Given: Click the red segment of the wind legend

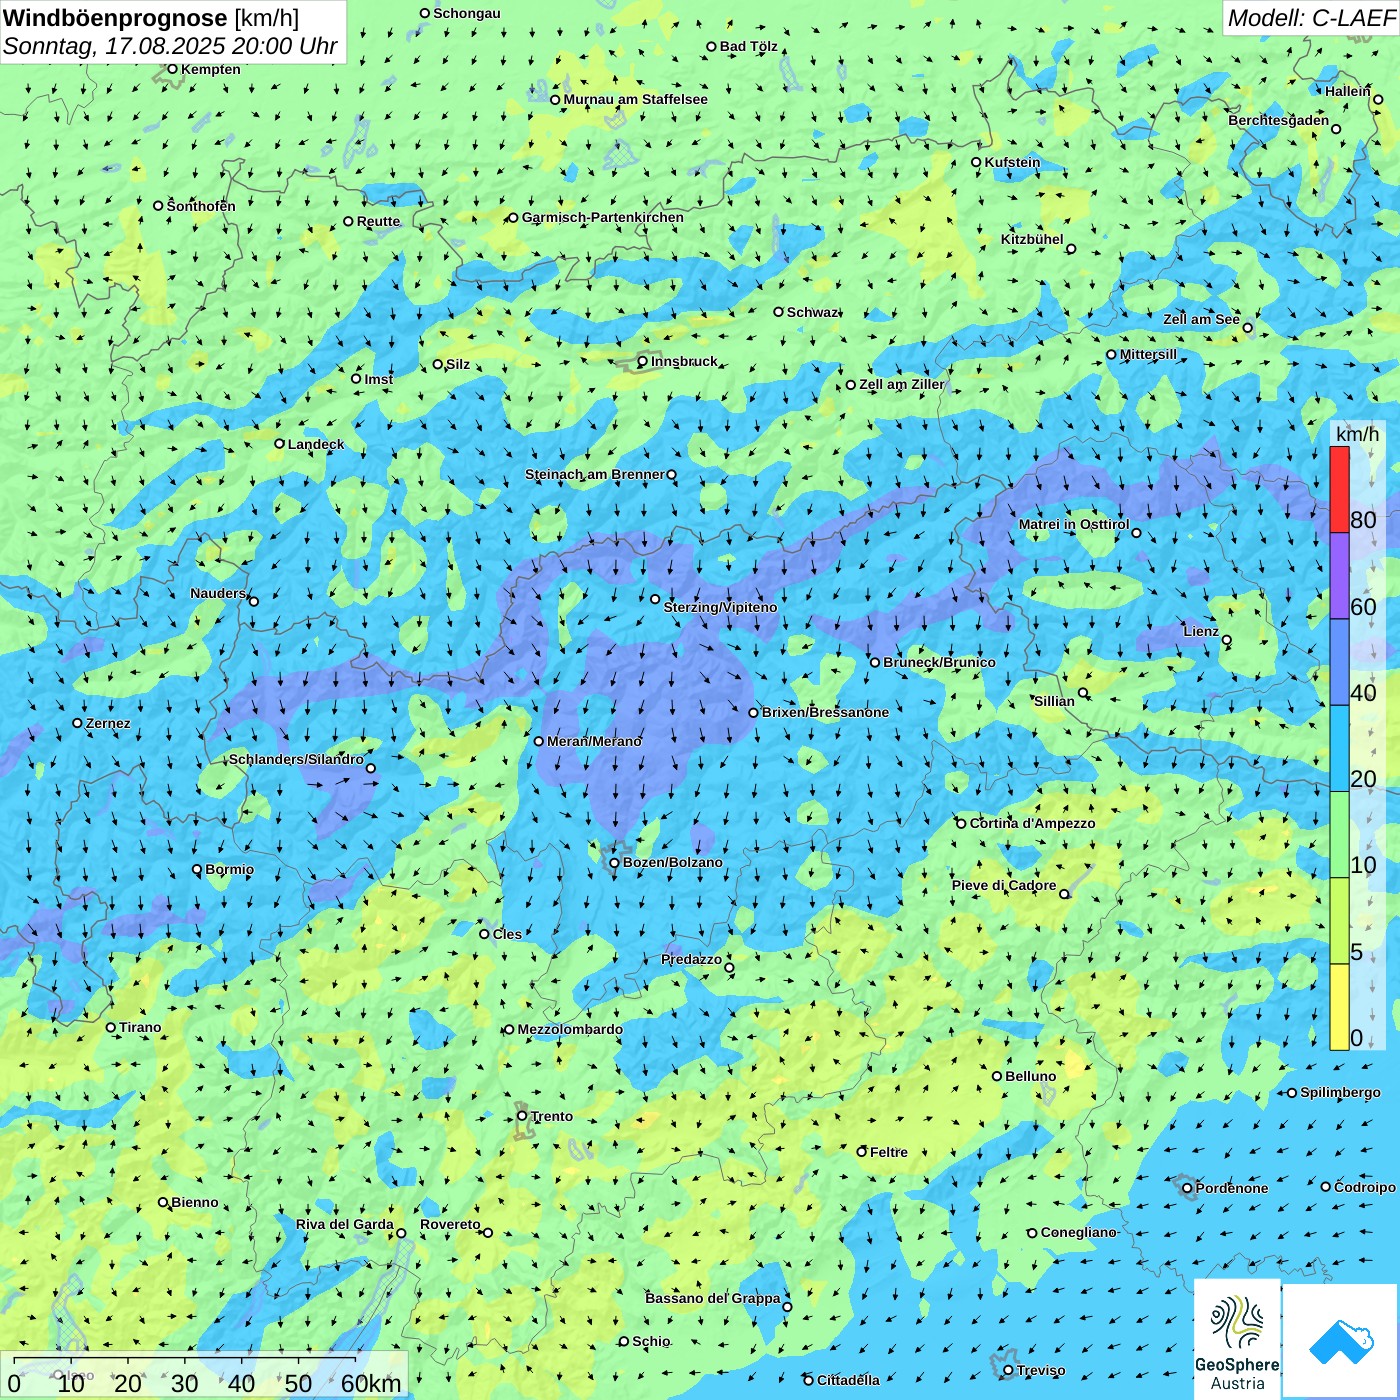Looking at the screenshot, I should (1339, 489).
